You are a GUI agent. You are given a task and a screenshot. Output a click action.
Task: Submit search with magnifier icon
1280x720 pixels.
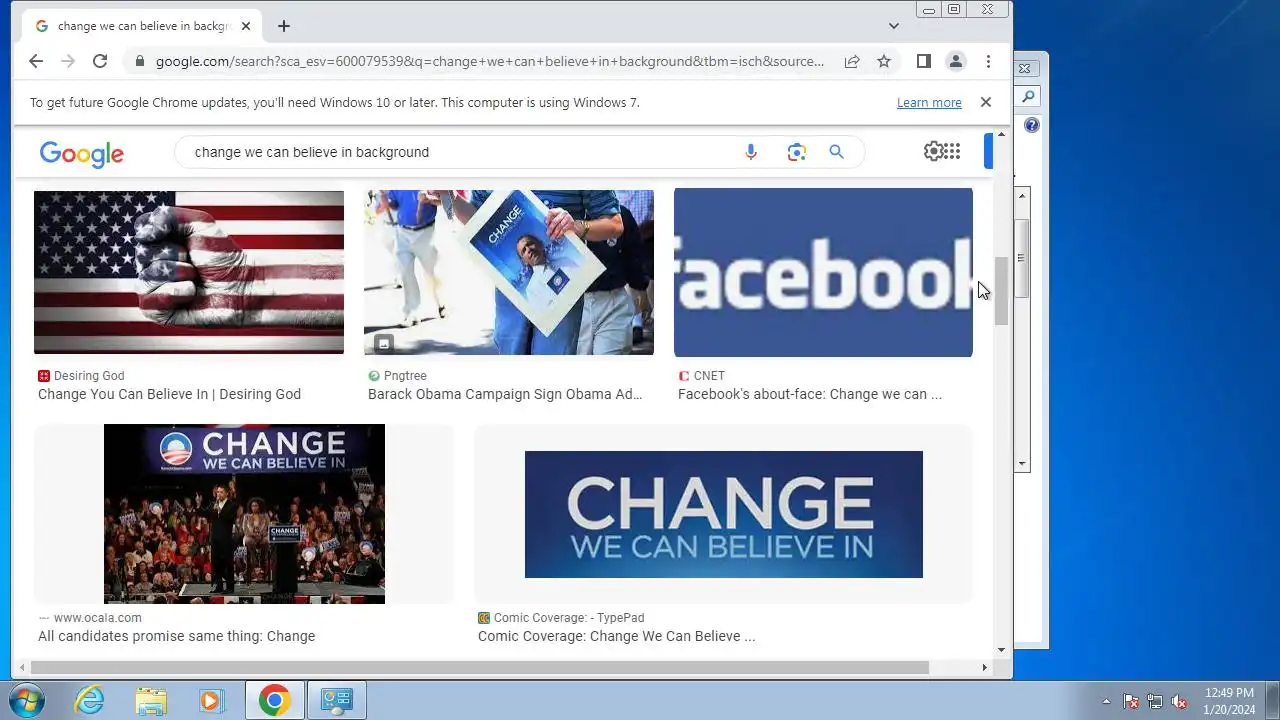click(x=837, y=152)
